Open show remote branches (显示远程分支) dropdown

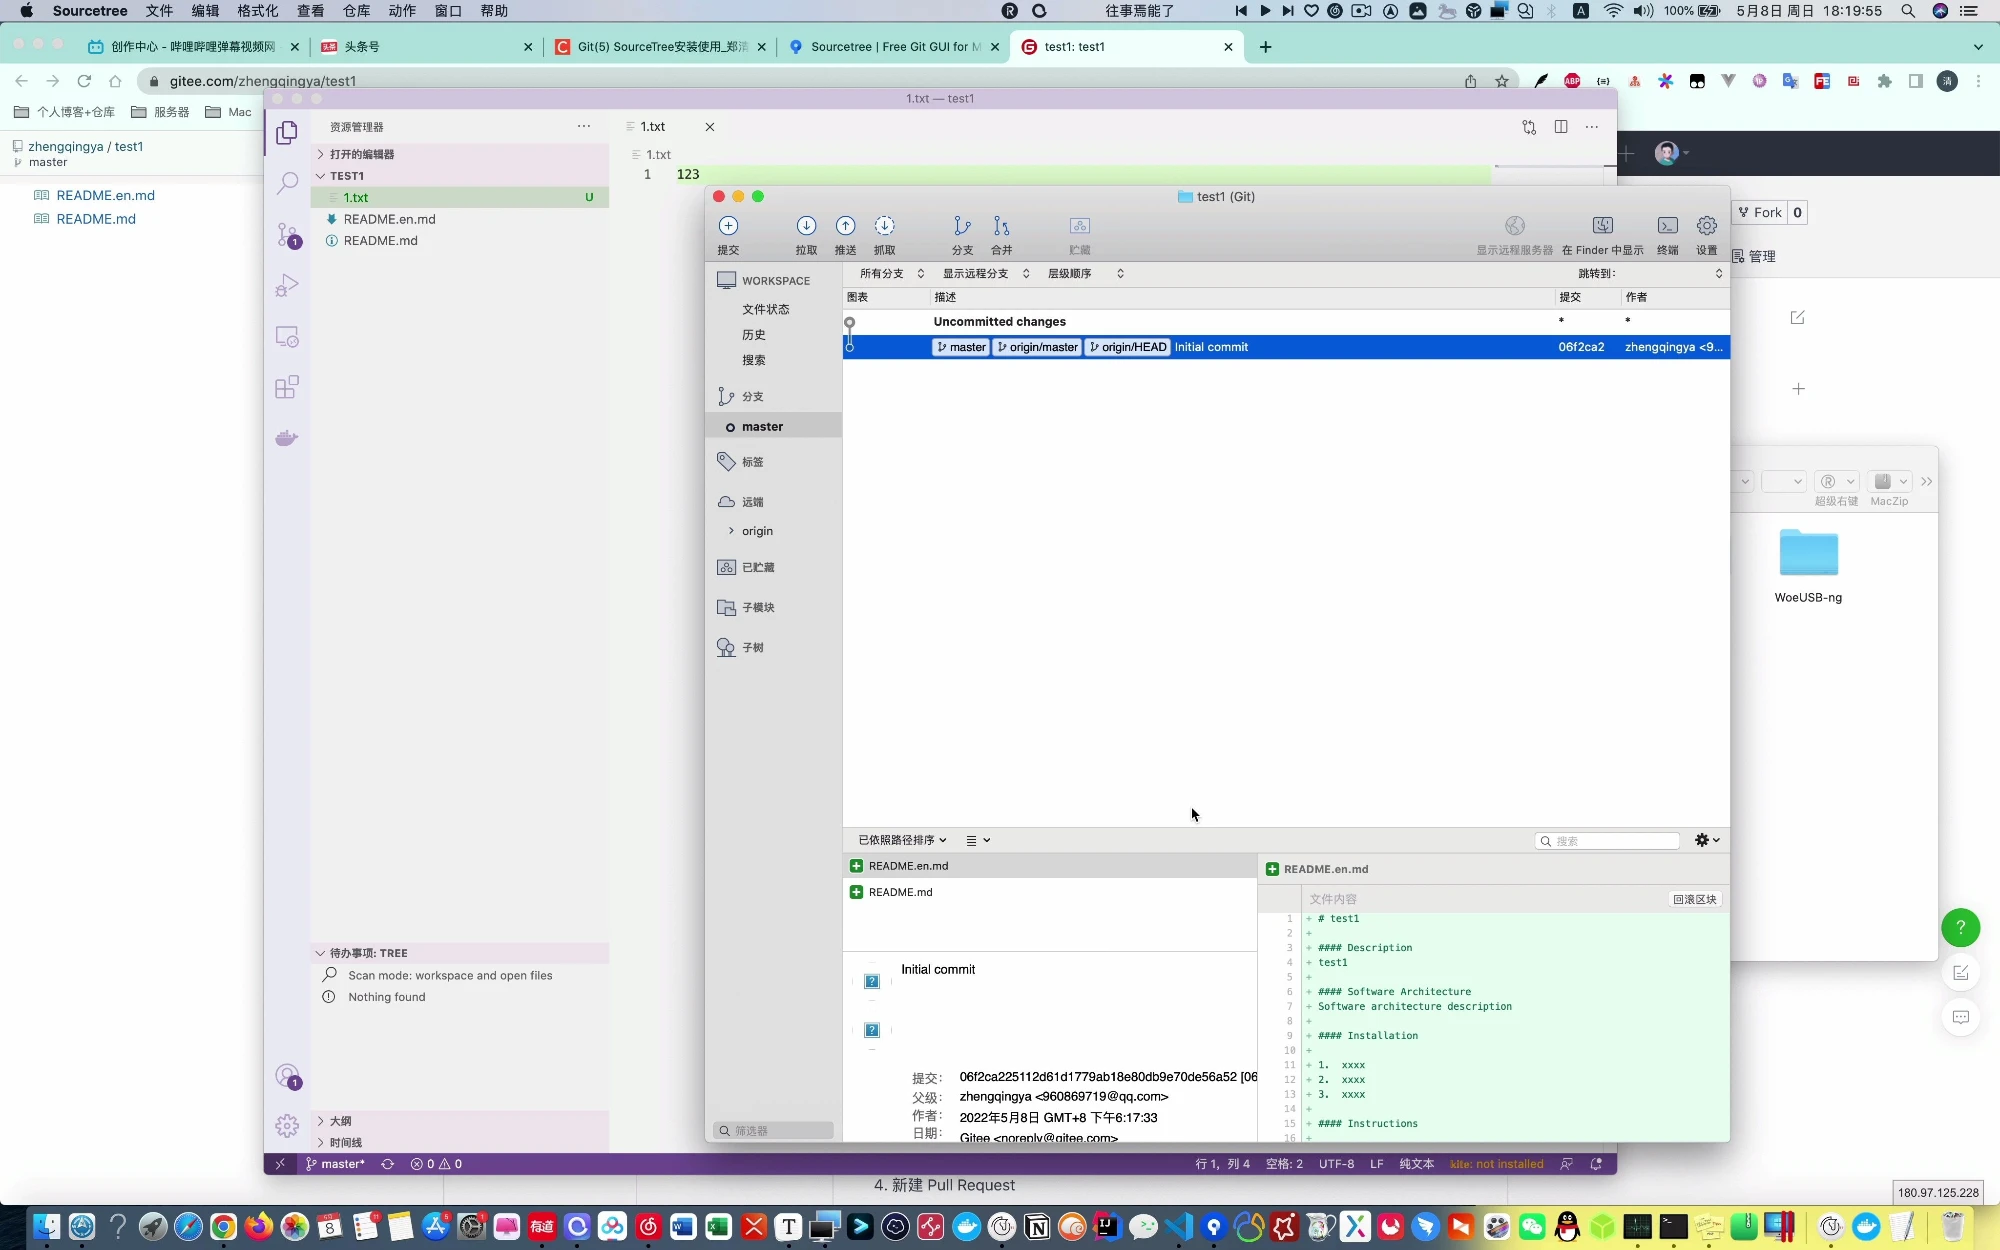coord(986,273)
